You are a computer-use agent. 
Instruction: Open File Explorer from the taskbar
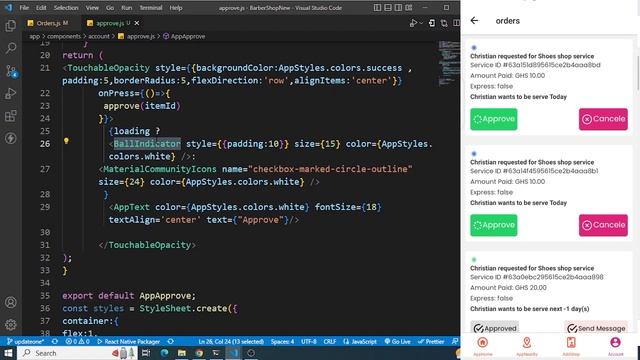click(182, 353)
